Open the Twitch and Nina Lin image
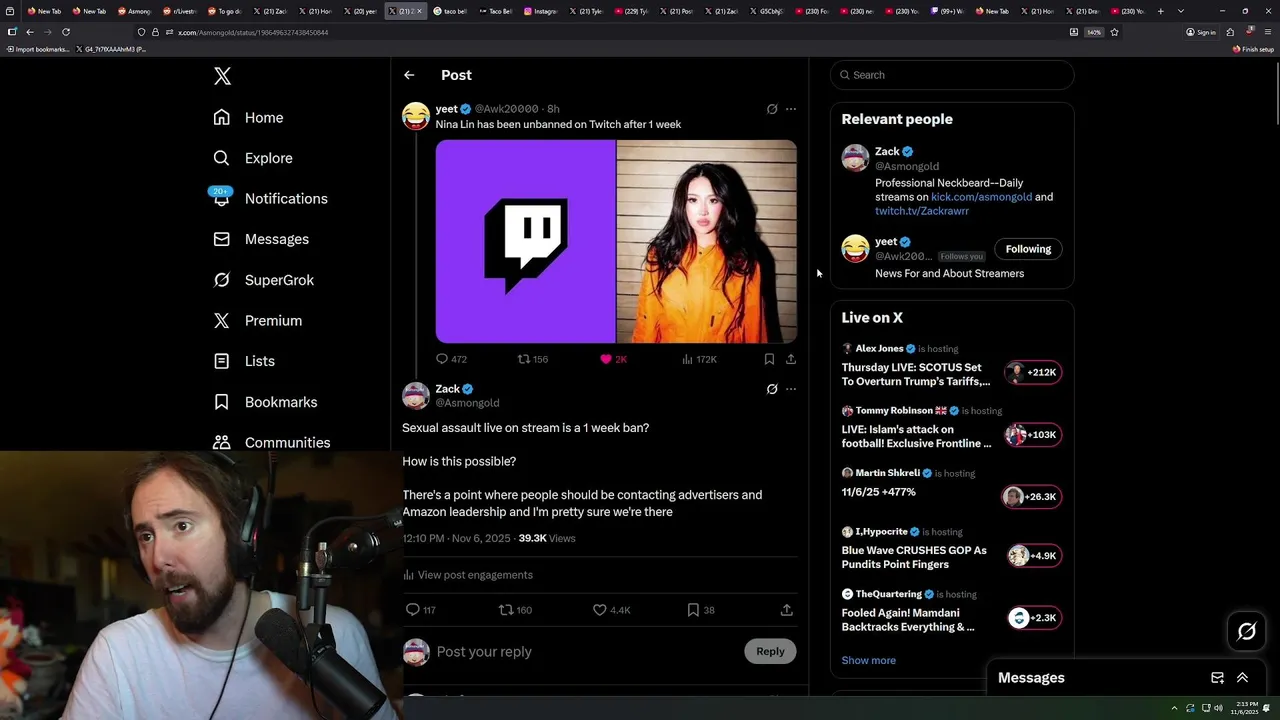Screen dimensions: 1280x720 click(x=616, y=241)
